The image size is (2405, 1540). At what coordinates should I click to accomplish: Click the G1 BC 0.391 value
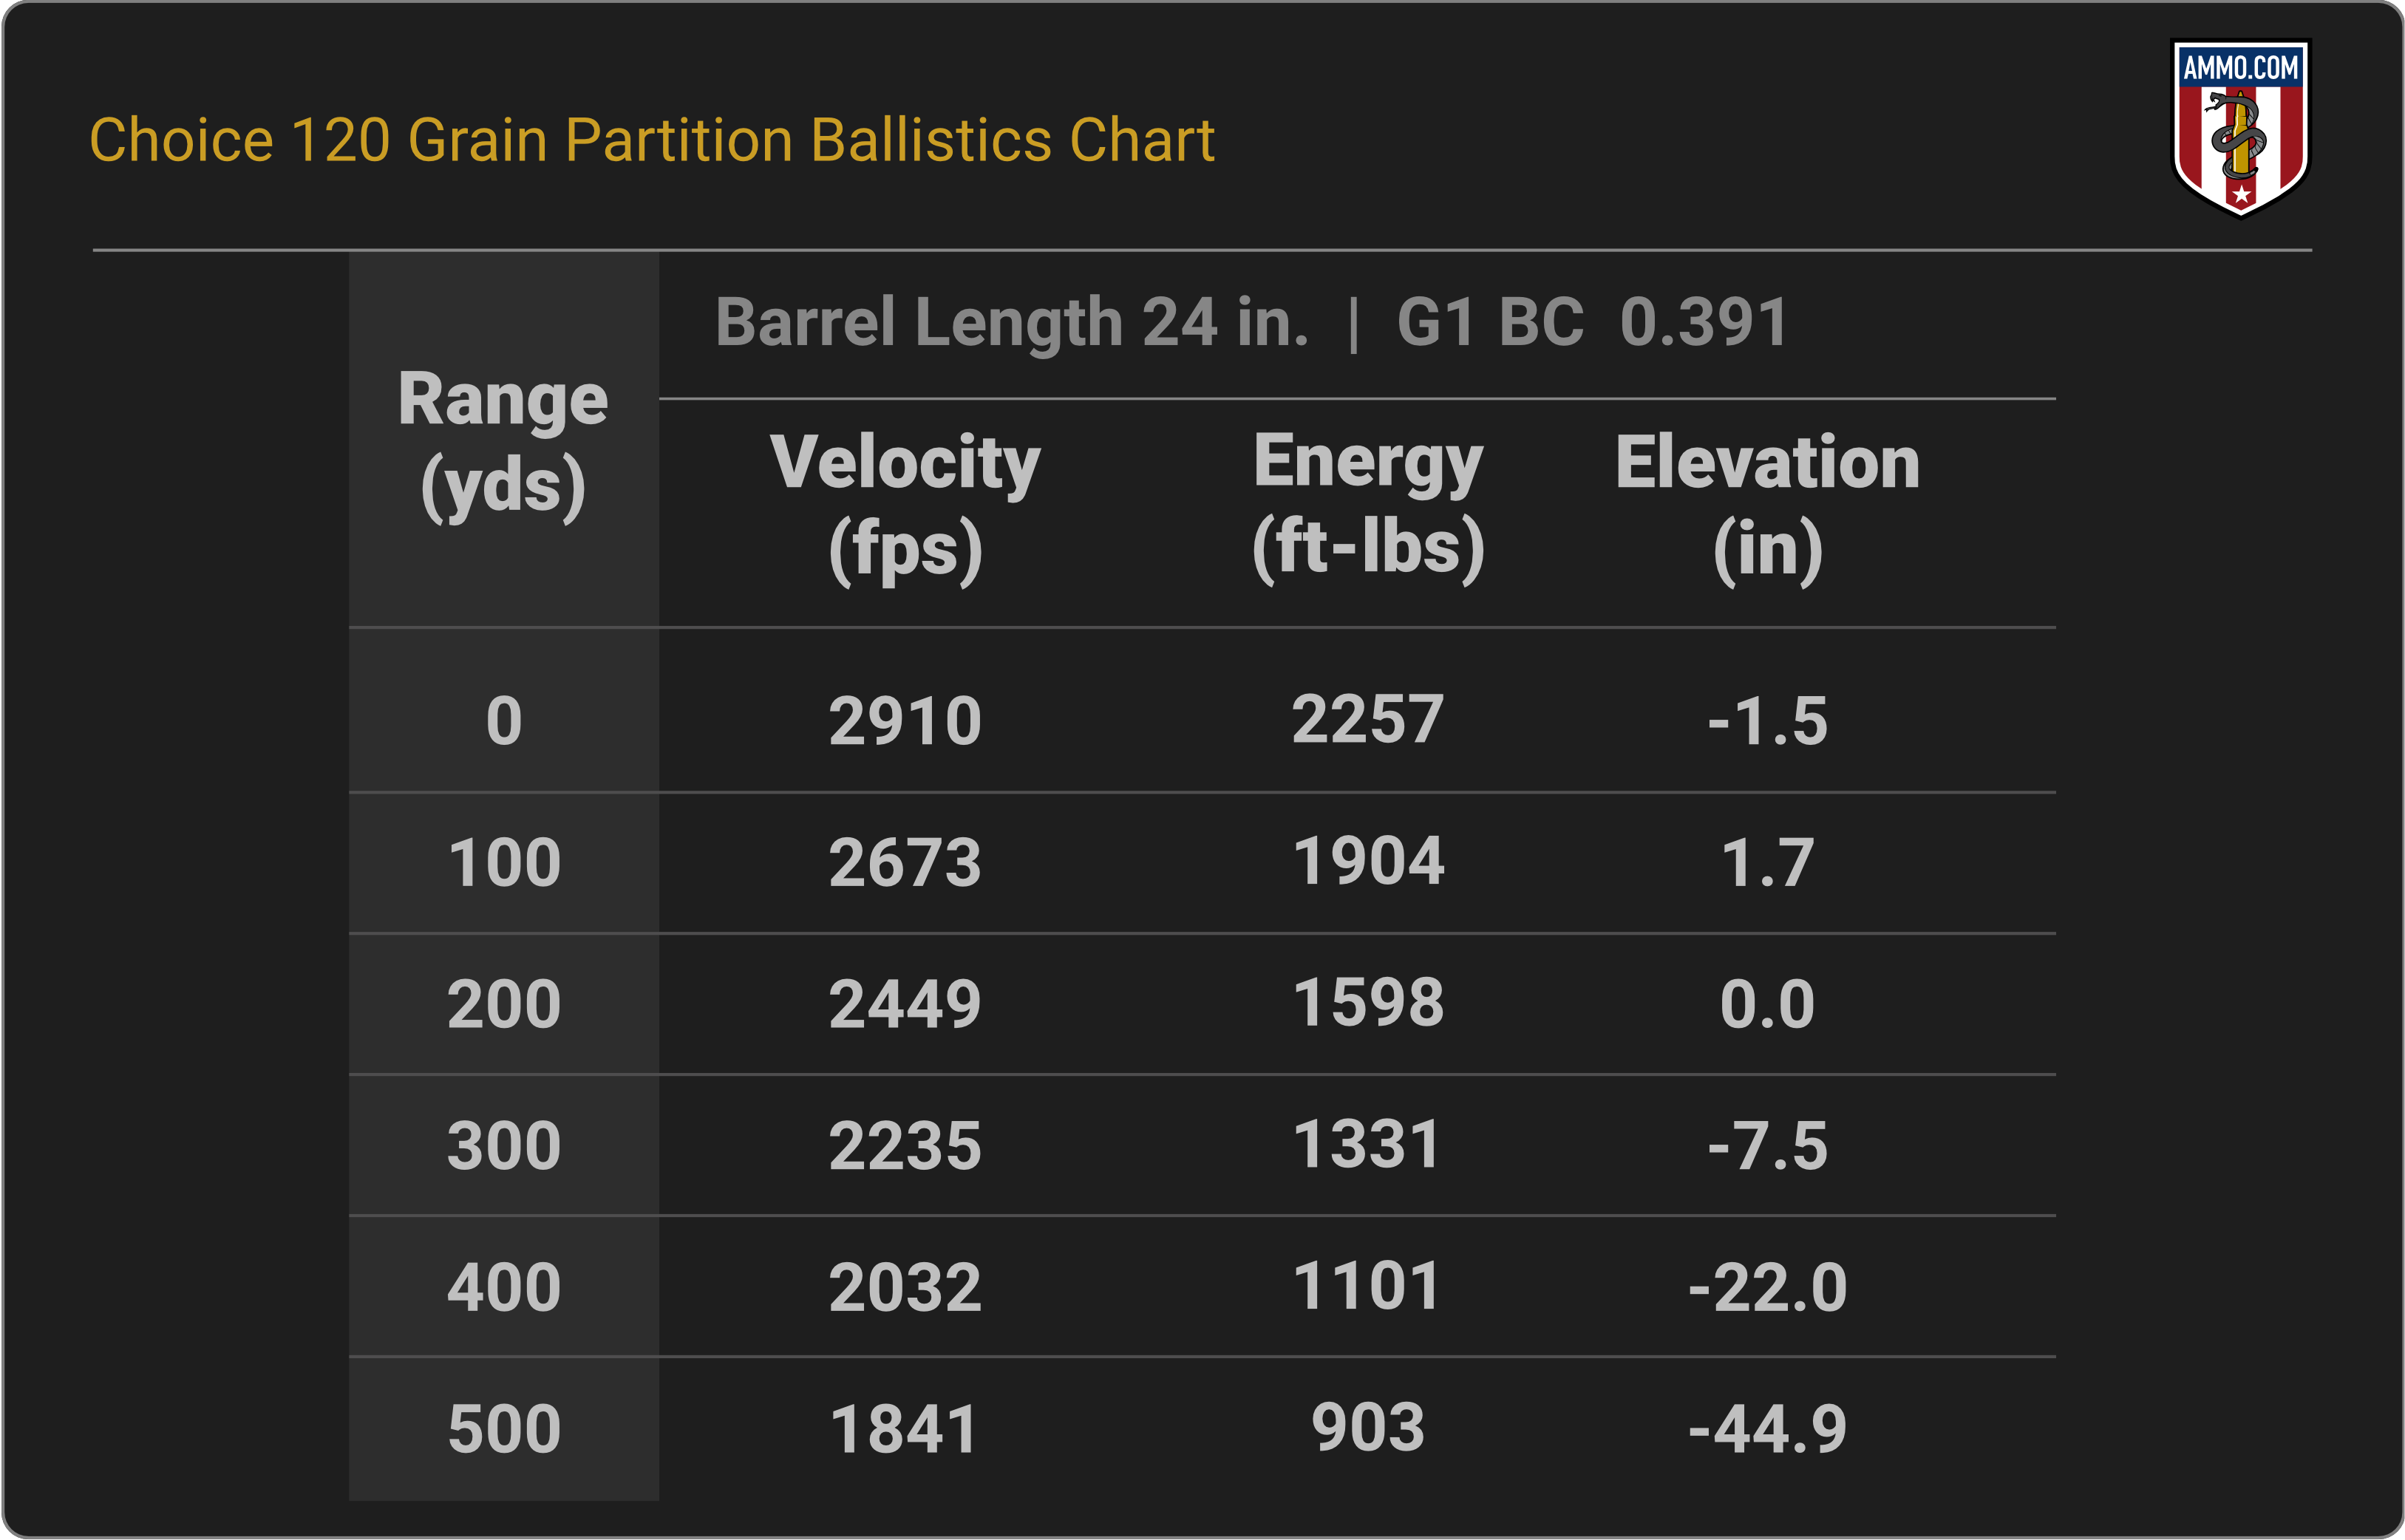1592,323
